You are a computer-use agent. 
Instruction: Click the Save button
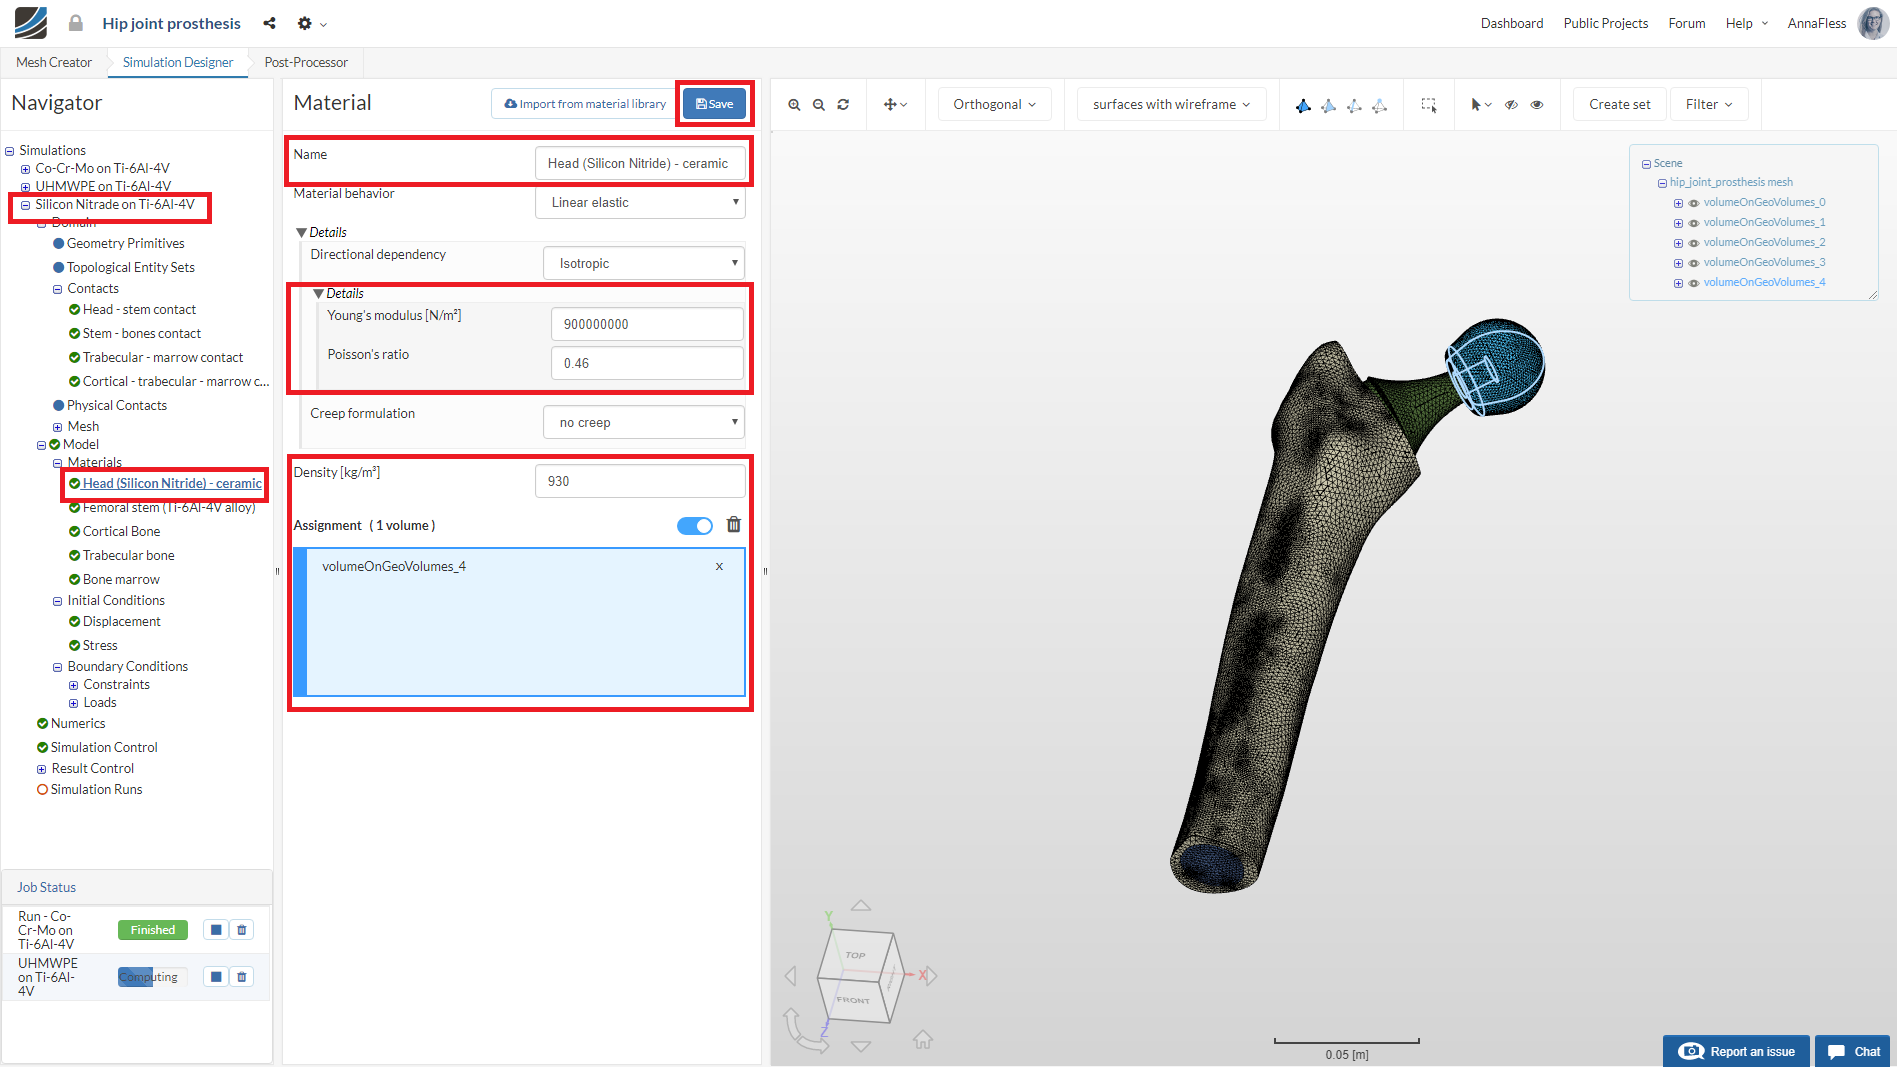pyautogui.click(x=714, y=104)
